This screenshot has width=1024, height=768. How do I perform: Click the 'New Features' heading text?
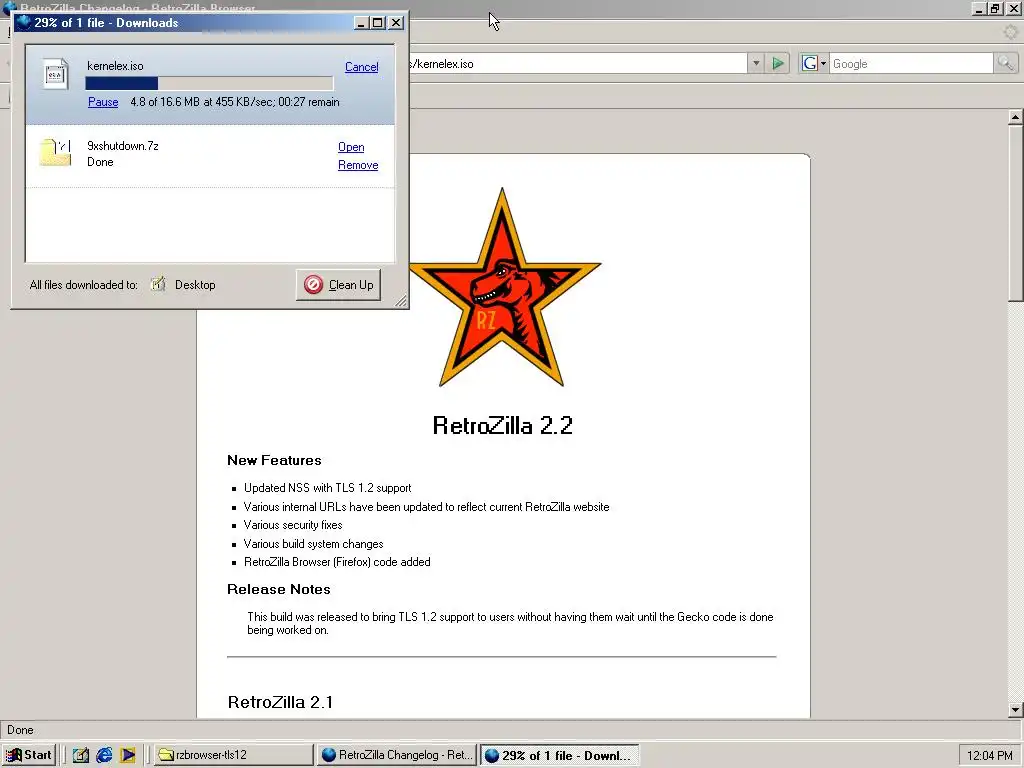274,460
